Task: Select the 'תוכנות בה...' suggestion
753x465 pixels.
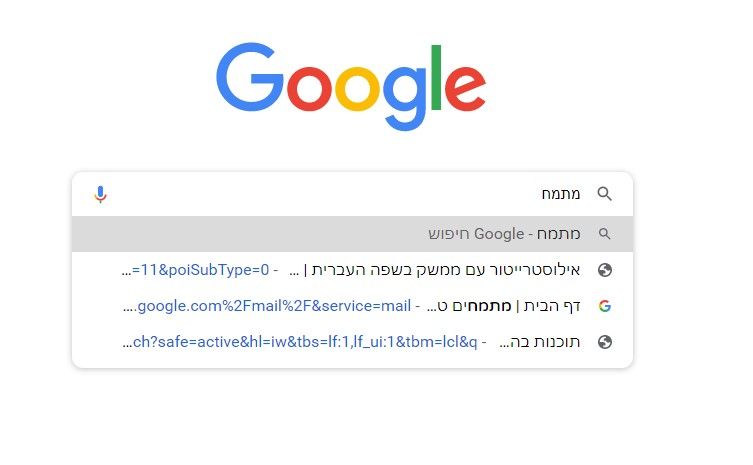Action: coord(352,342)
